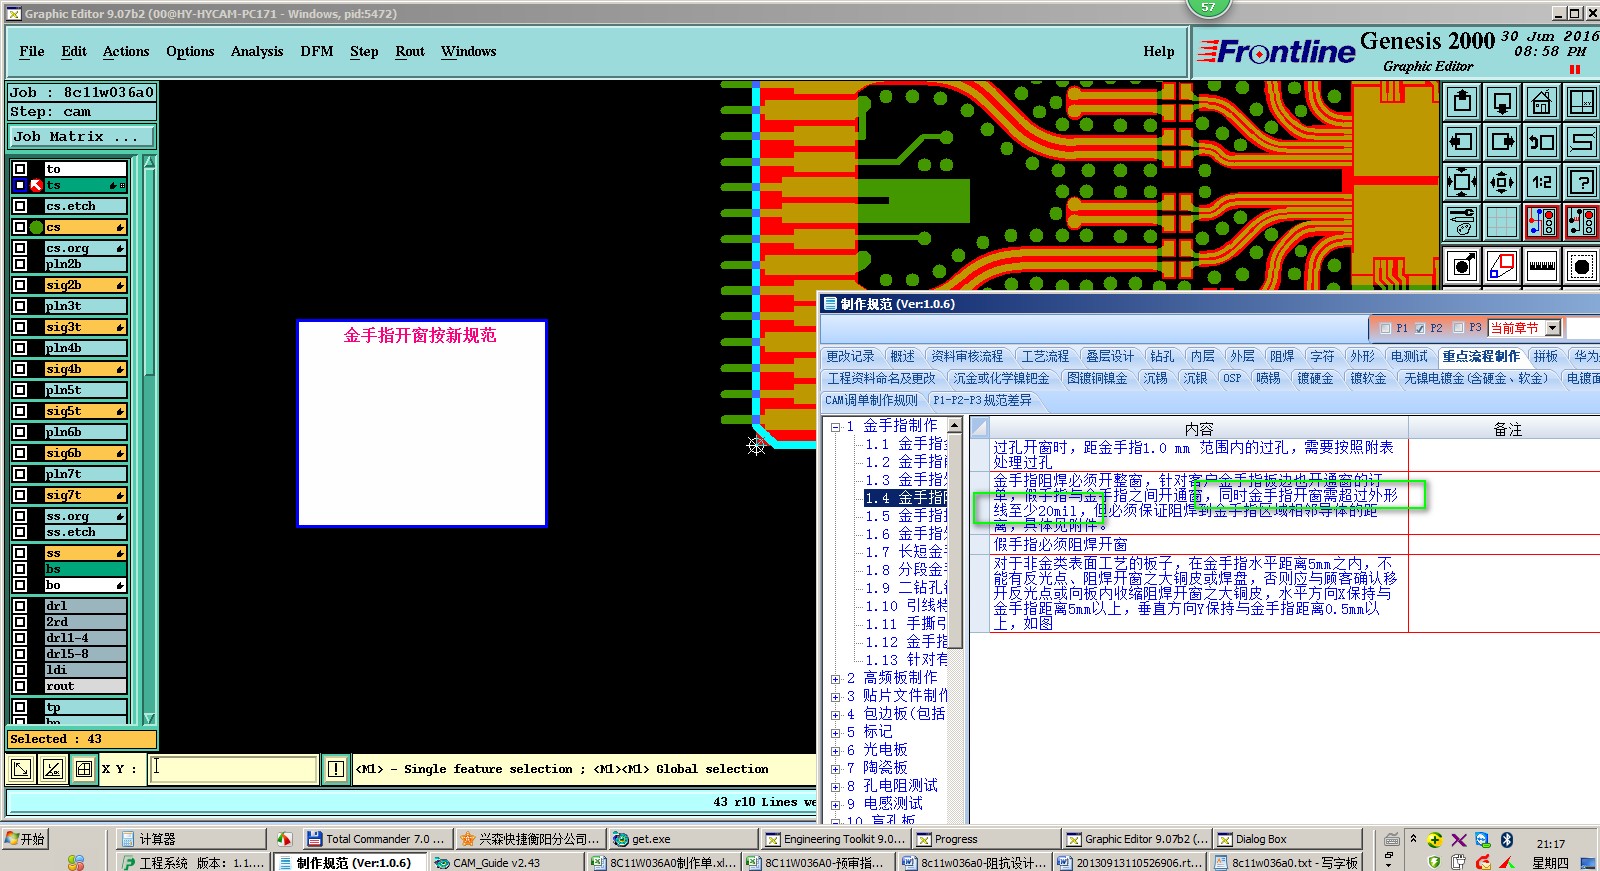Open the DFM menu
The height and width of the screenshot is (871, 1600).
point(317,52)
